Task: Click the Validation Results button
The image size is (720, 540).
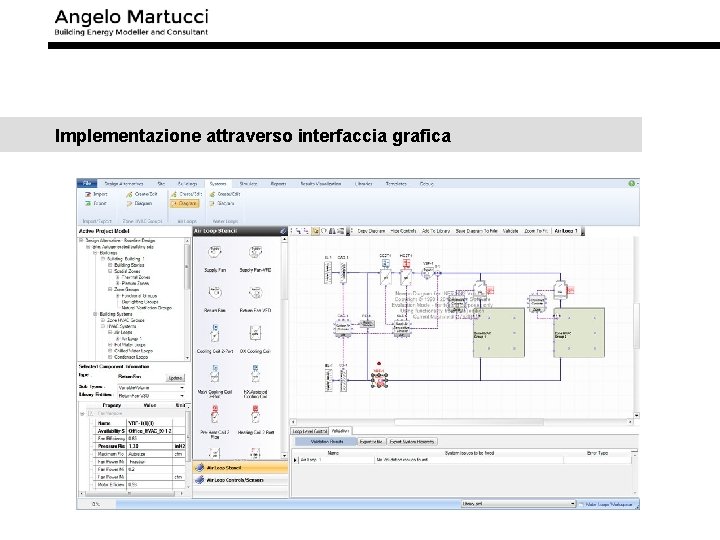Action: click(326, 442)
